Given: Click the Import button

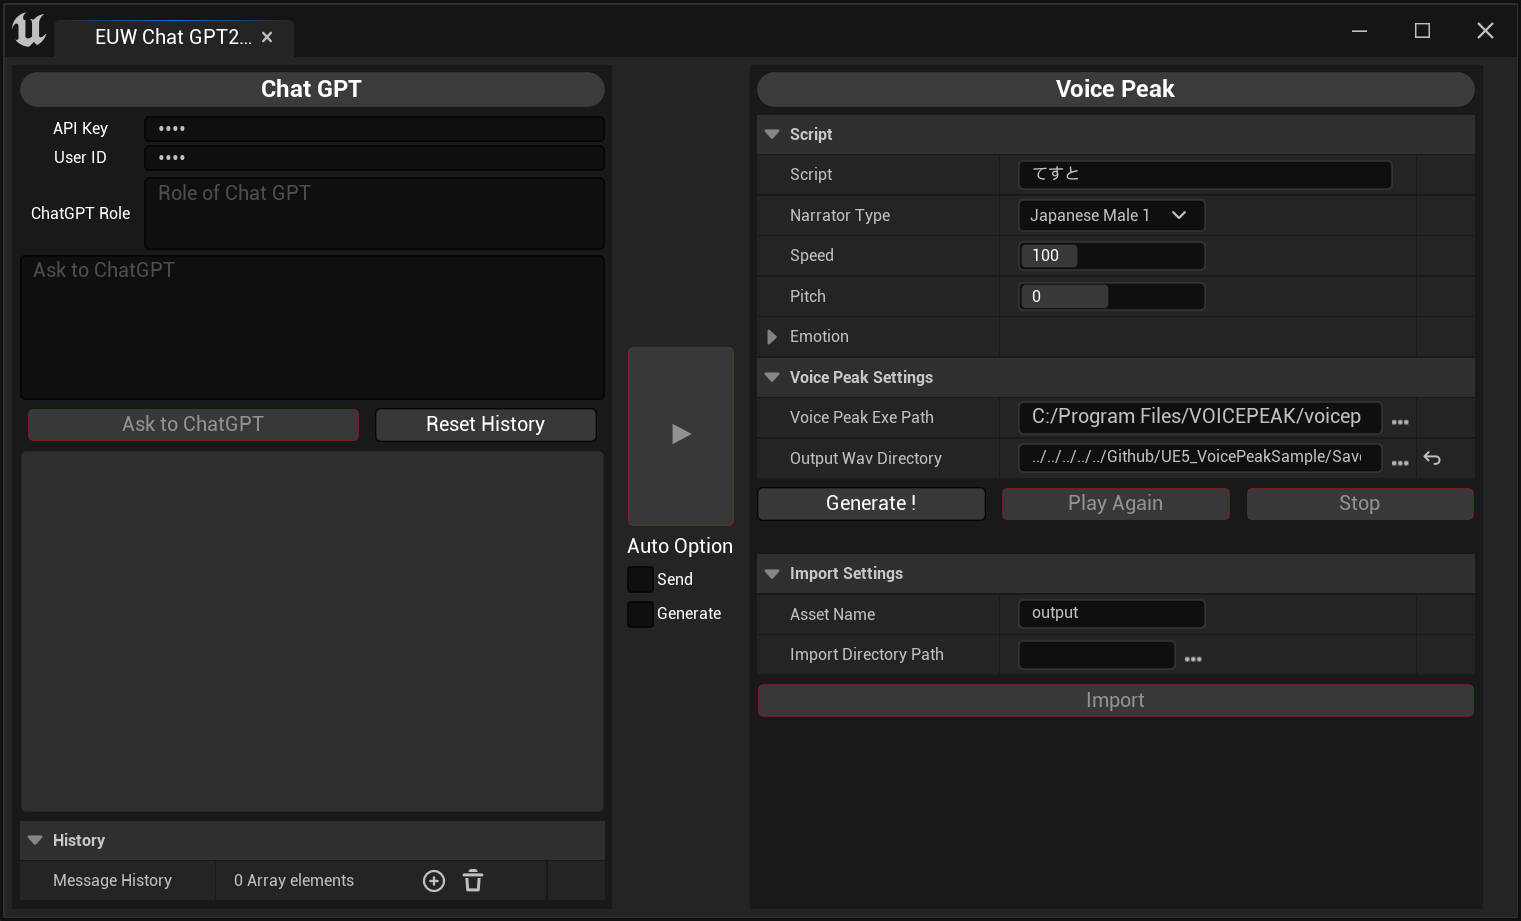Looking at the screenshot, I should [x=1115, y=701].
